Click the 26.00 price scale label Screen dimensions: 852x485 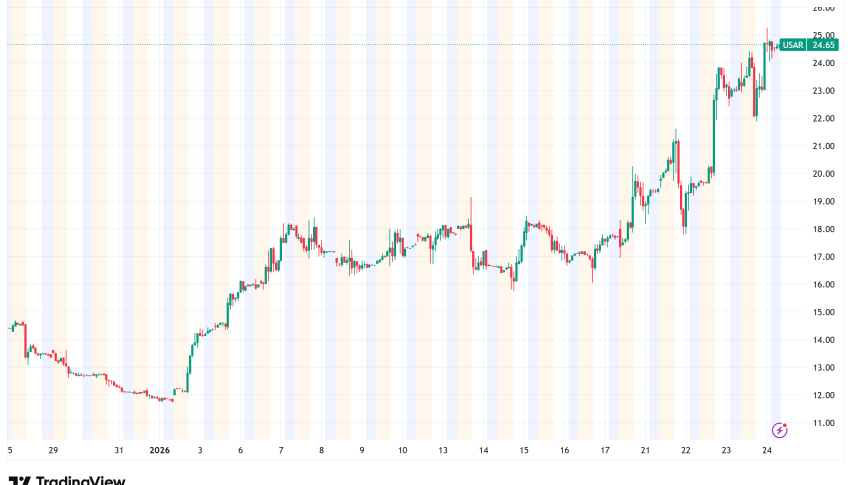pyautogui.click(x=823, y=8)
